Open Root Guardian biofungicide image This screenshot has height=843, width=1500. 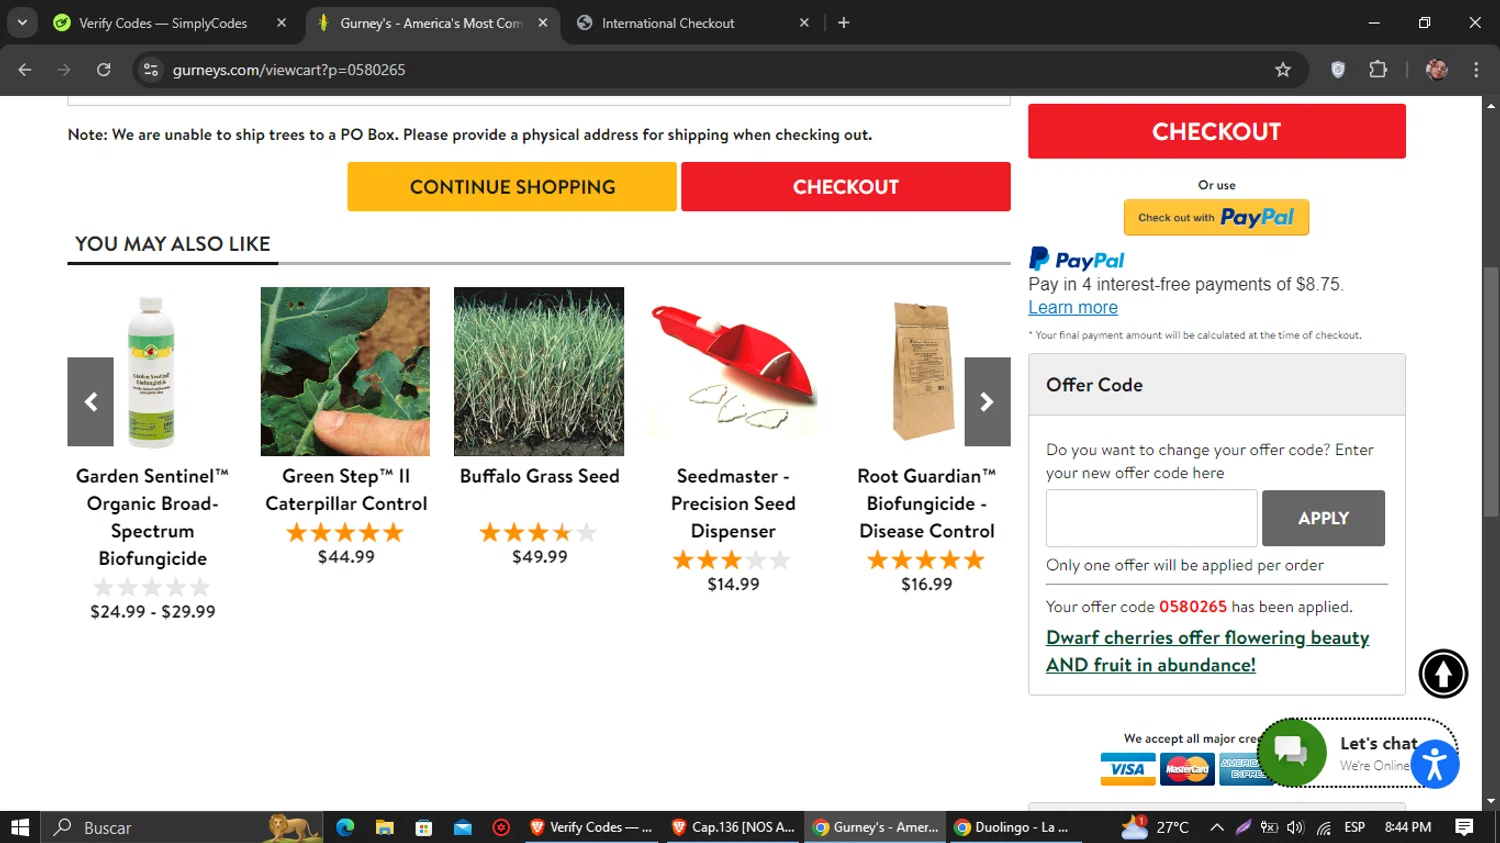coord(922,372)
